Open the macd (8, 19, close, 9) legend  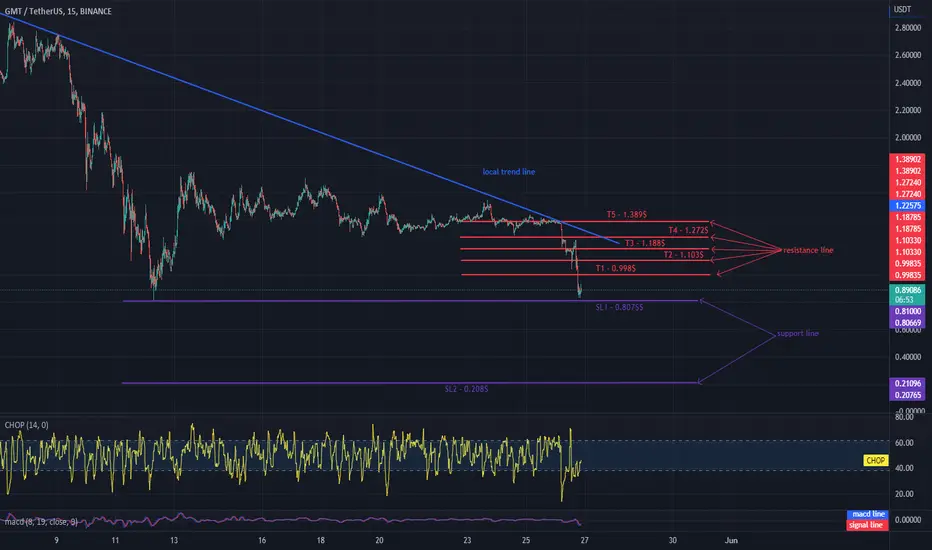pyautogui.click(x=41, y=522)
